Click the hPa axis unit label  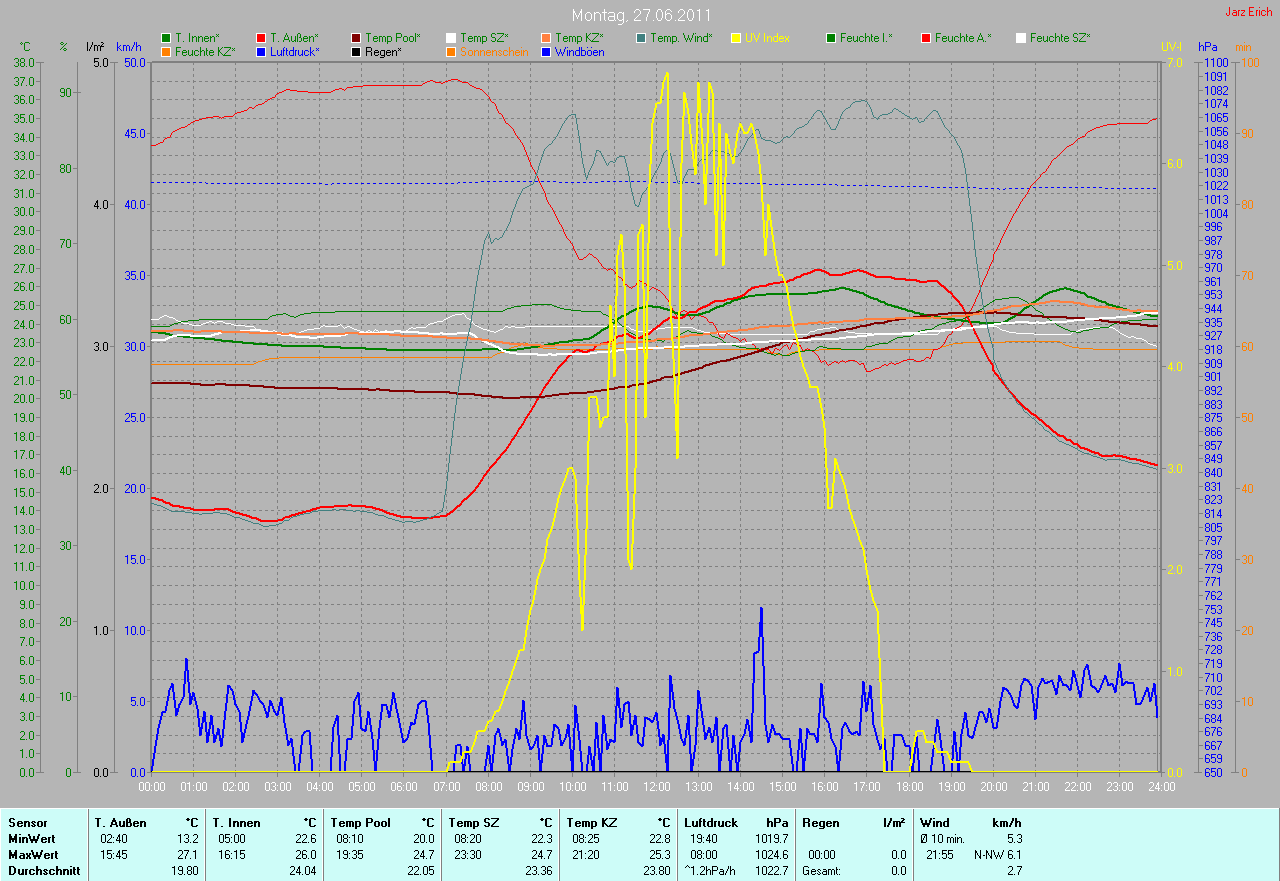tap(1209, 47)
